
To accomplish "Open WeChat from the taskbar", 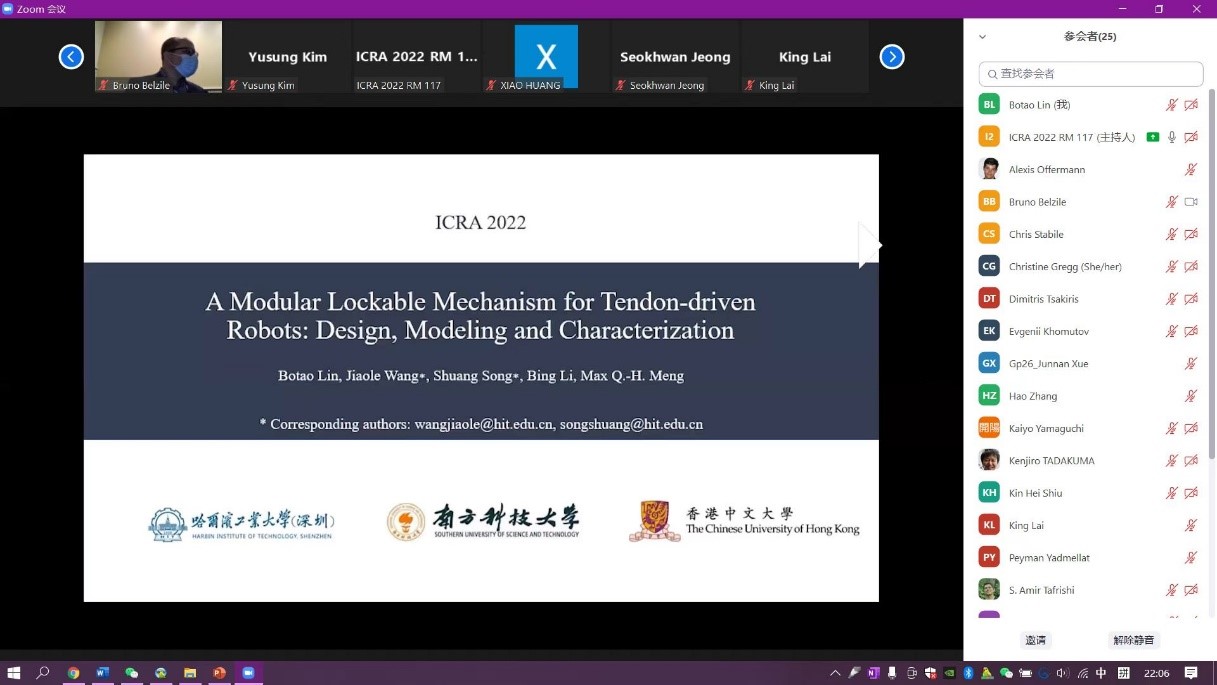I will (132, 673).
